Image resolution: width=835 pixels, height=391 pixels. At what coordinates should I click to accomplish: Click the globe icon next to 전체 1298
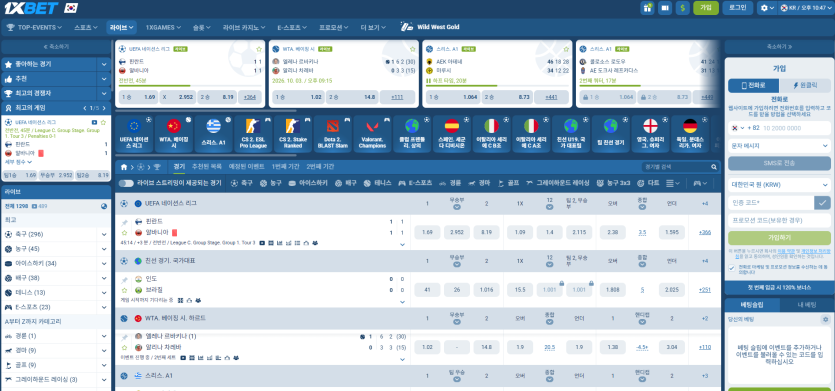point(104,206)
